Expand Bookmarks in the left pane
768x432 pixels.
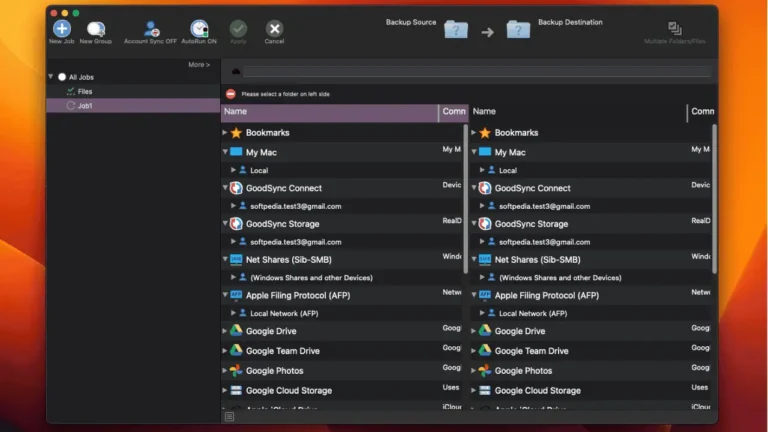225,132
